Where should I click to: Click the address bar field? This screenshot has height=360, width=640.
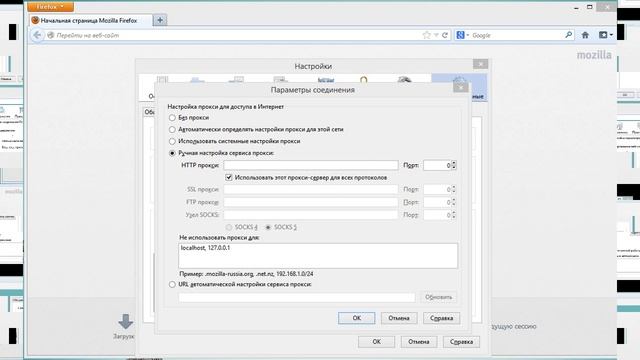pos(237,36)
